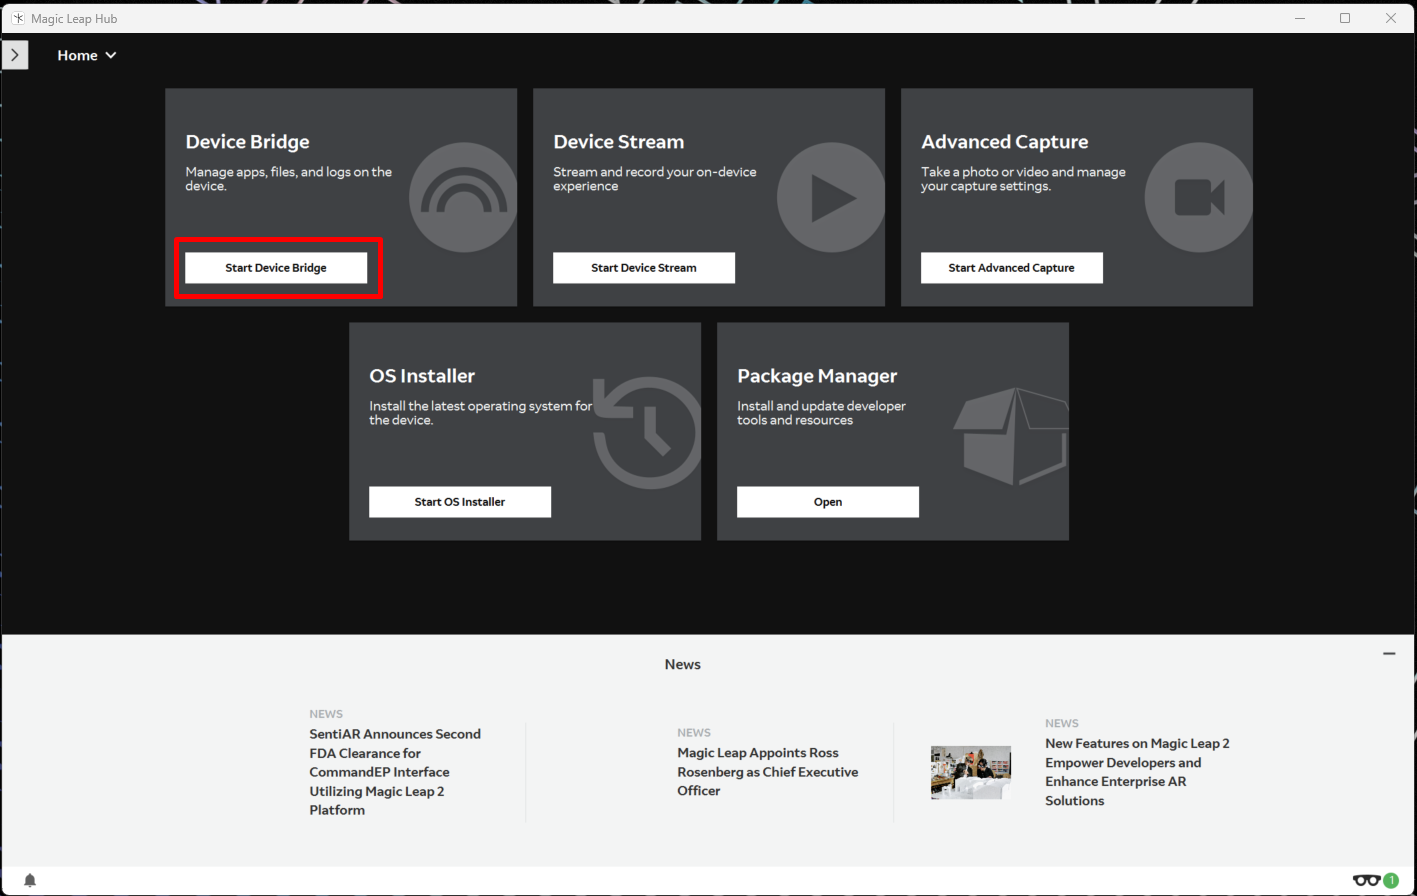Minimize the Magic Leap Hub window
Viewport: 1417px width, 896px height.
coord(1300,18)
